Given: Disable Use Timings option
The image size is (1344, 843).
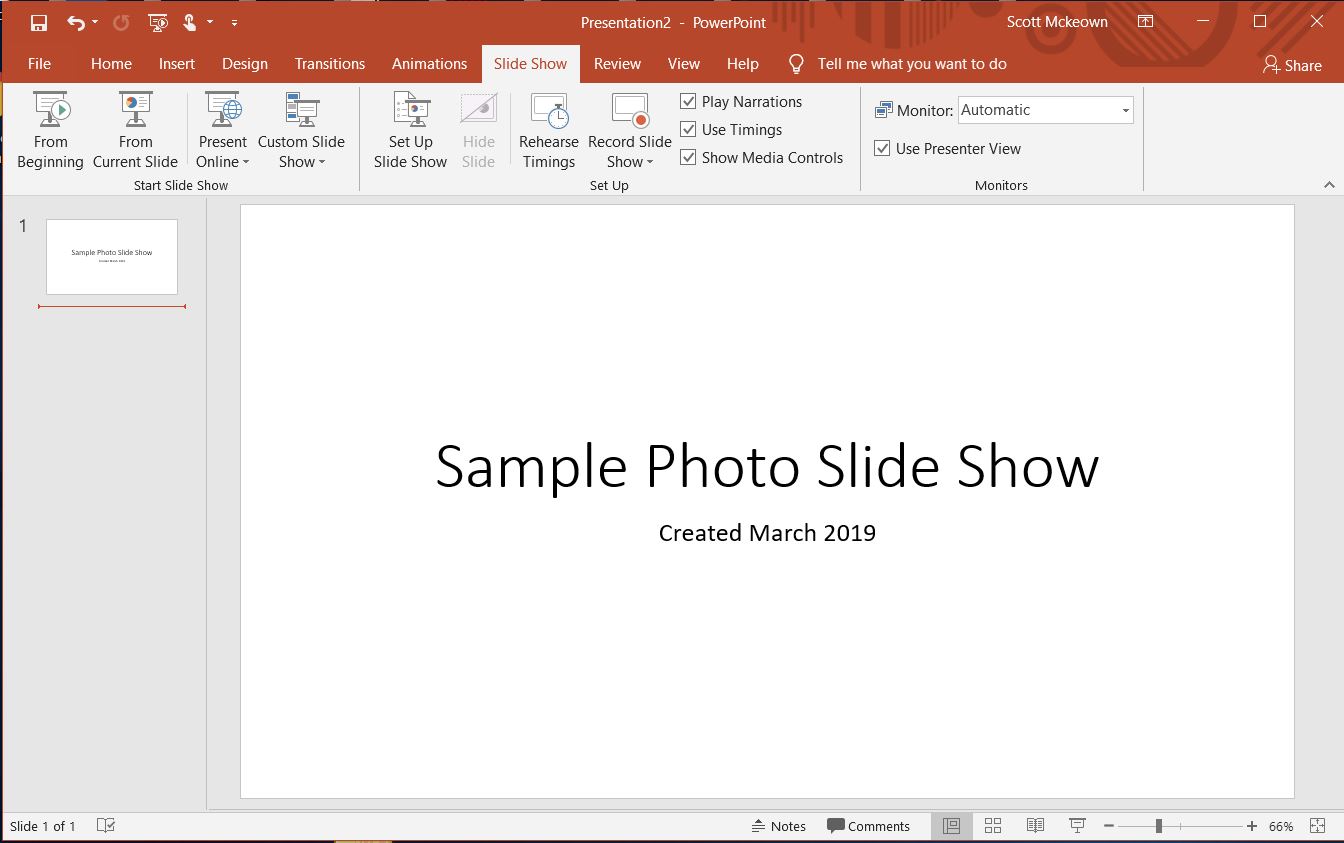Looking at the screenshot, I should point(688,129).
